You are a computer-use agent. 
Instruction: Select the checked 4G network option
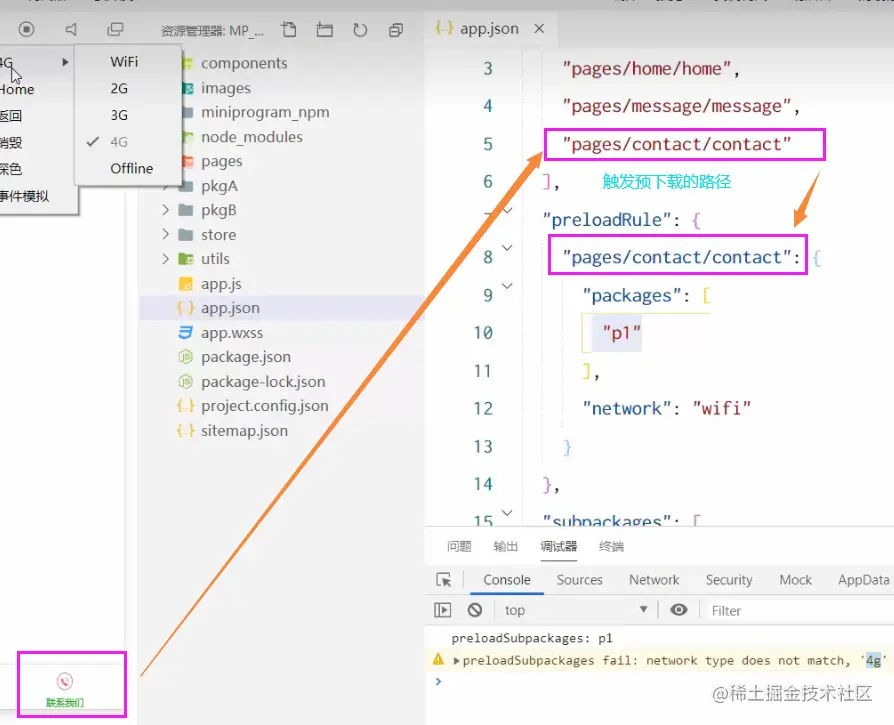[119, 142]
